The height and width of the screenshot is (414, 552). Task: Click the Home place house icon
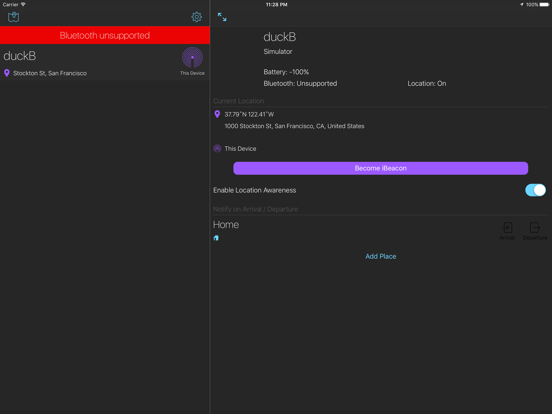coord(216,238)
